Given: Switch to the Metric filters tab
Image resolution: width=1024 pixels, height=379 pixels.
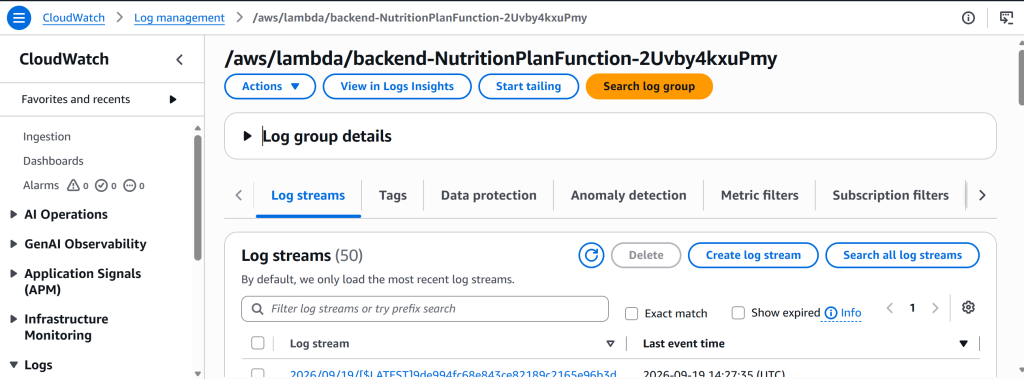Looking at the screenshot, I should click(x=760, y=195).
